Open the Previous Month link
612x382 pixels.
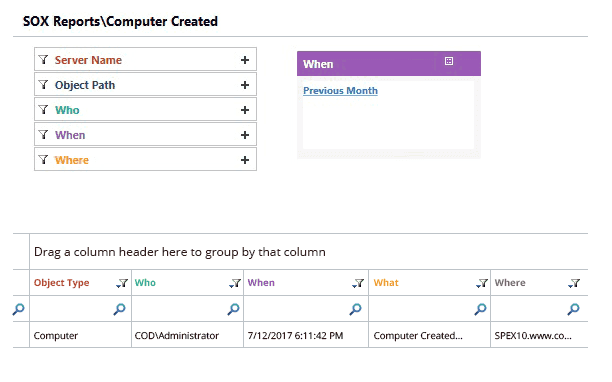click(340, 91)
